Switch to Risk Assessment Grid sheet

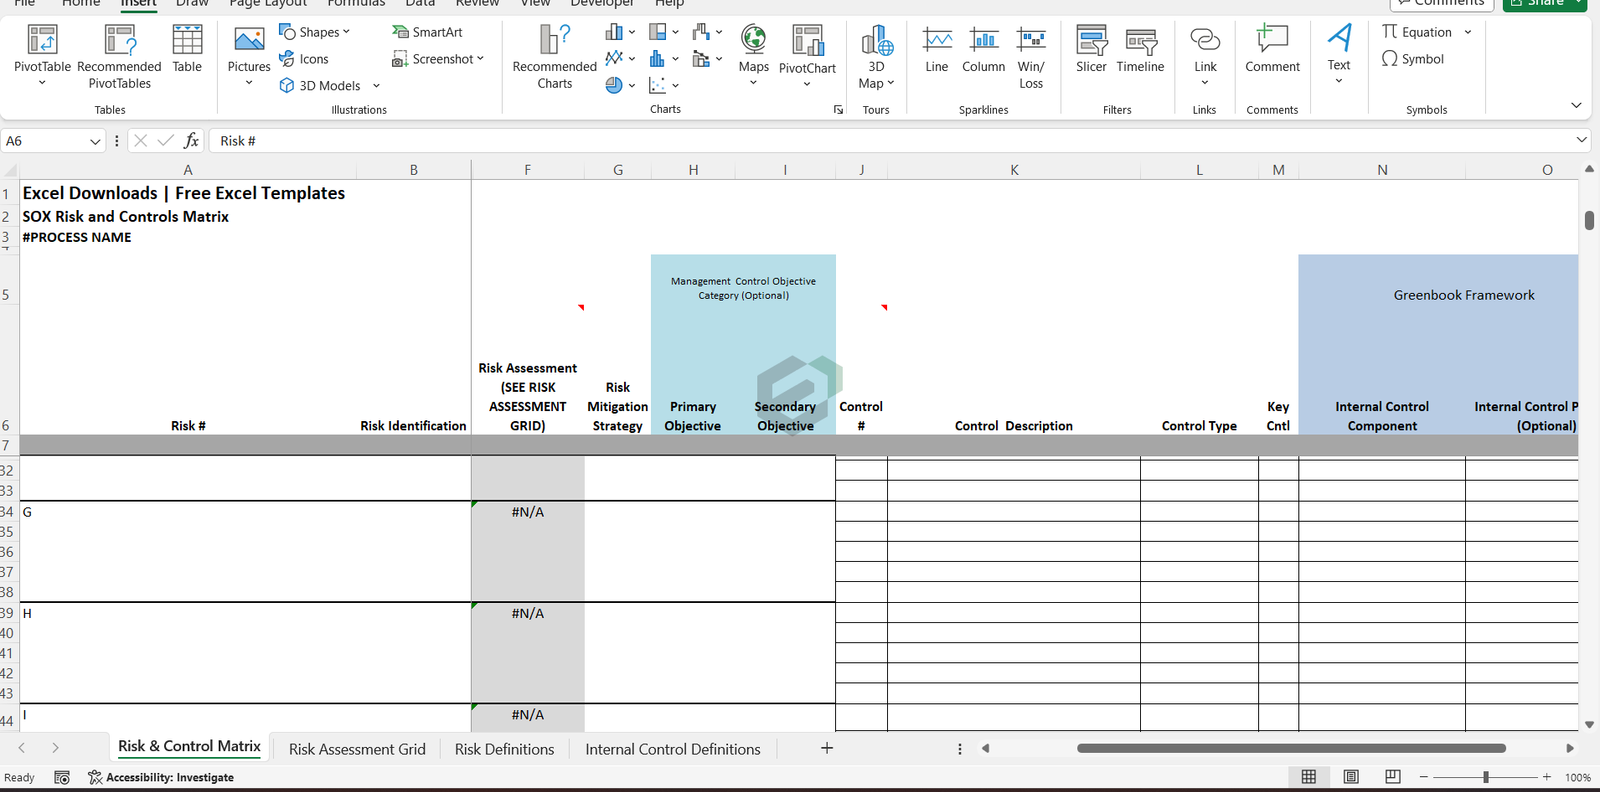click(x=357, y=749)
